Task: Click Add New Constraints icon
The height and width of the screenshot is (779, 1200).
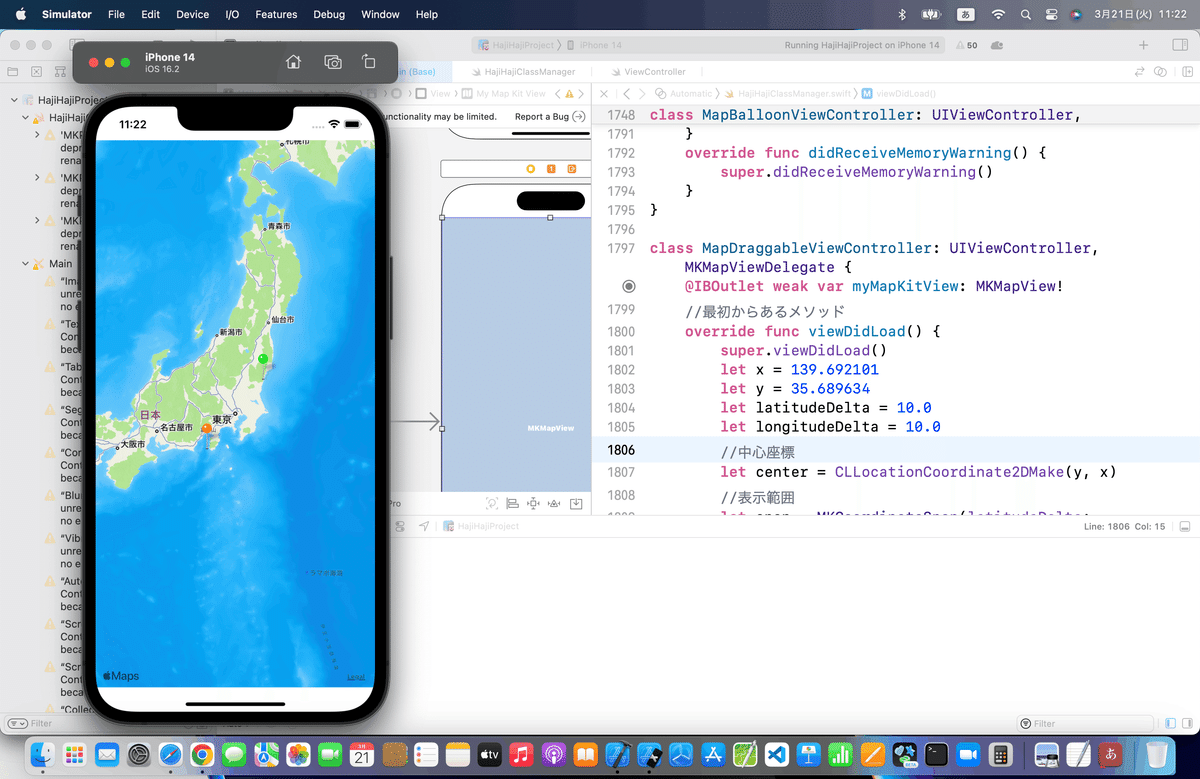Action: tap(533, 504)
